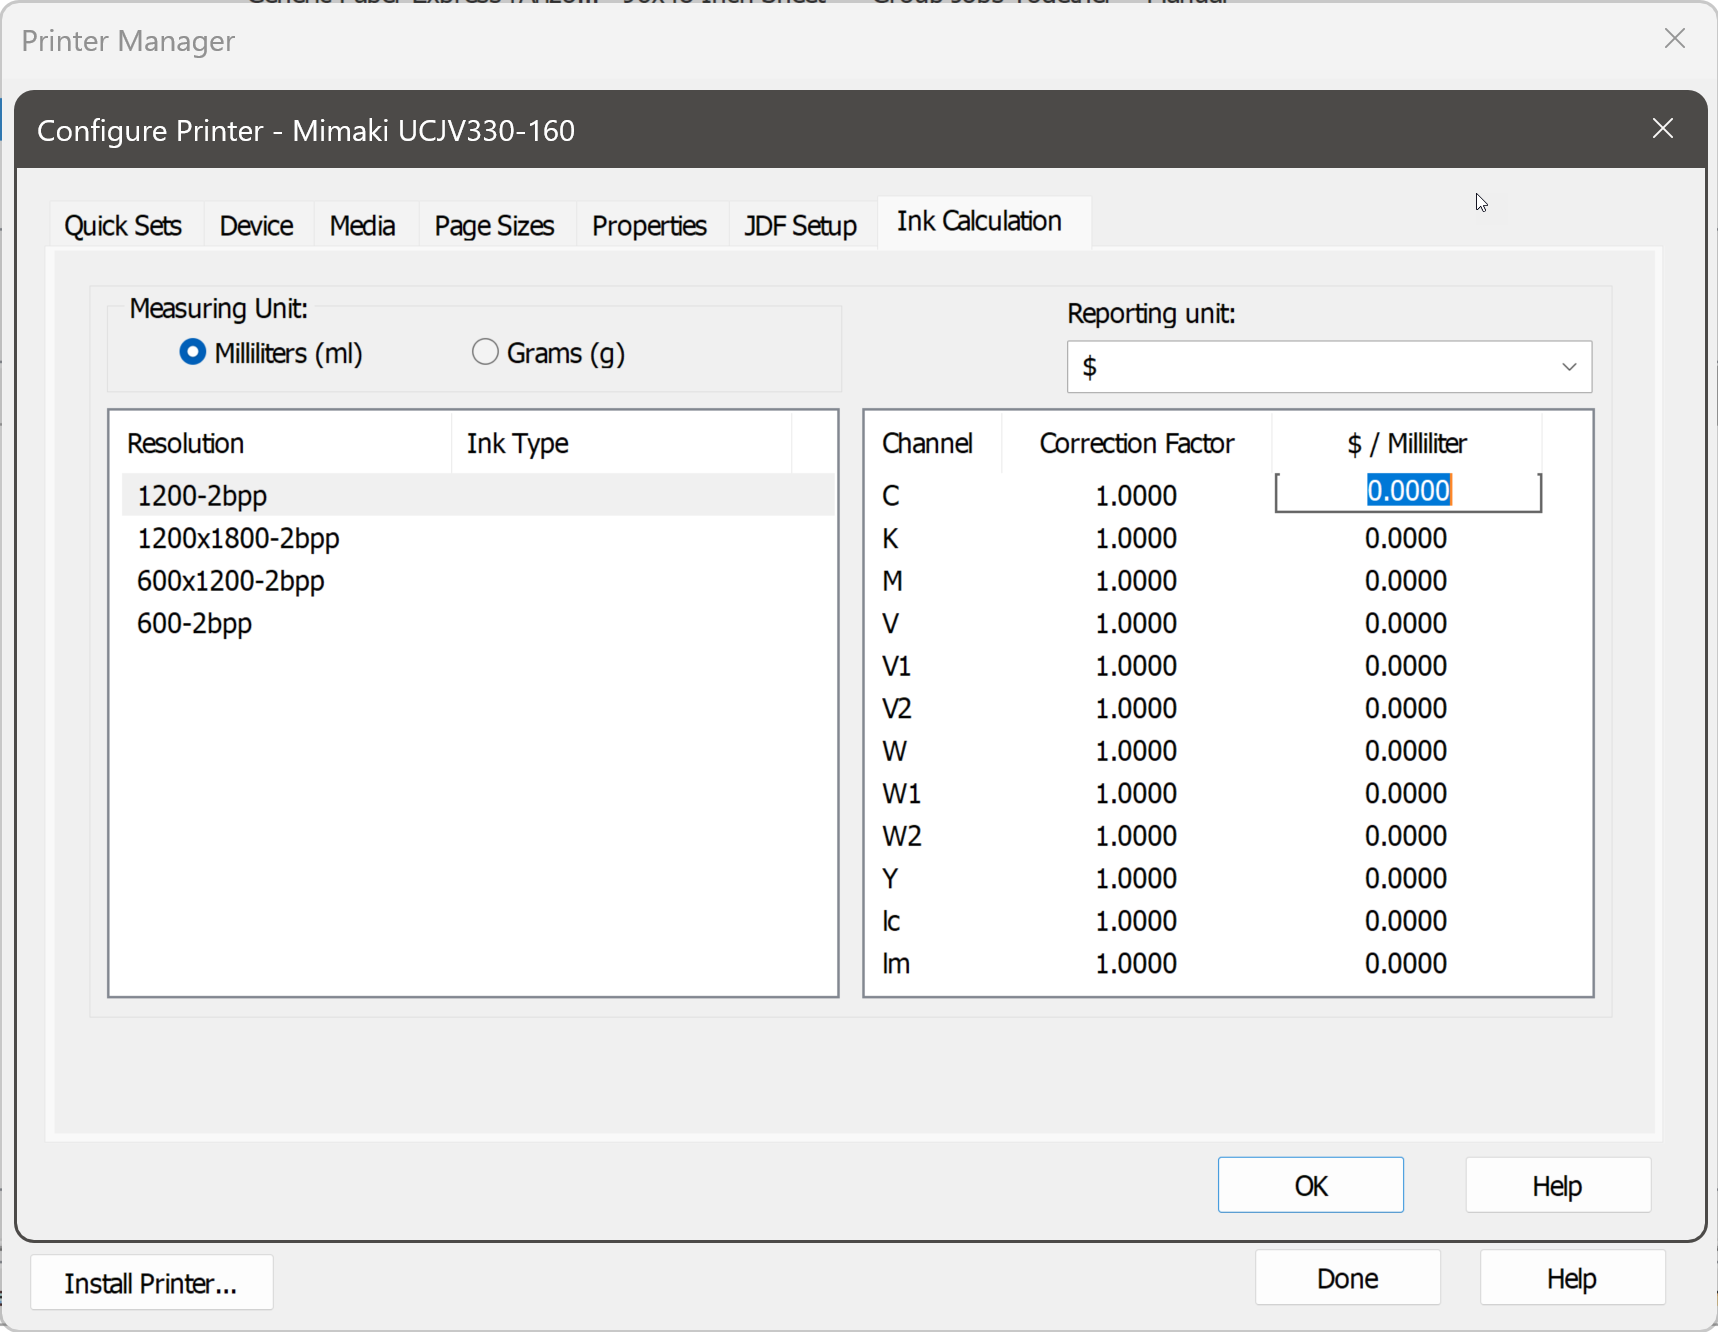
Task: Close the Printer Manager window
Action: [1675, 39]
